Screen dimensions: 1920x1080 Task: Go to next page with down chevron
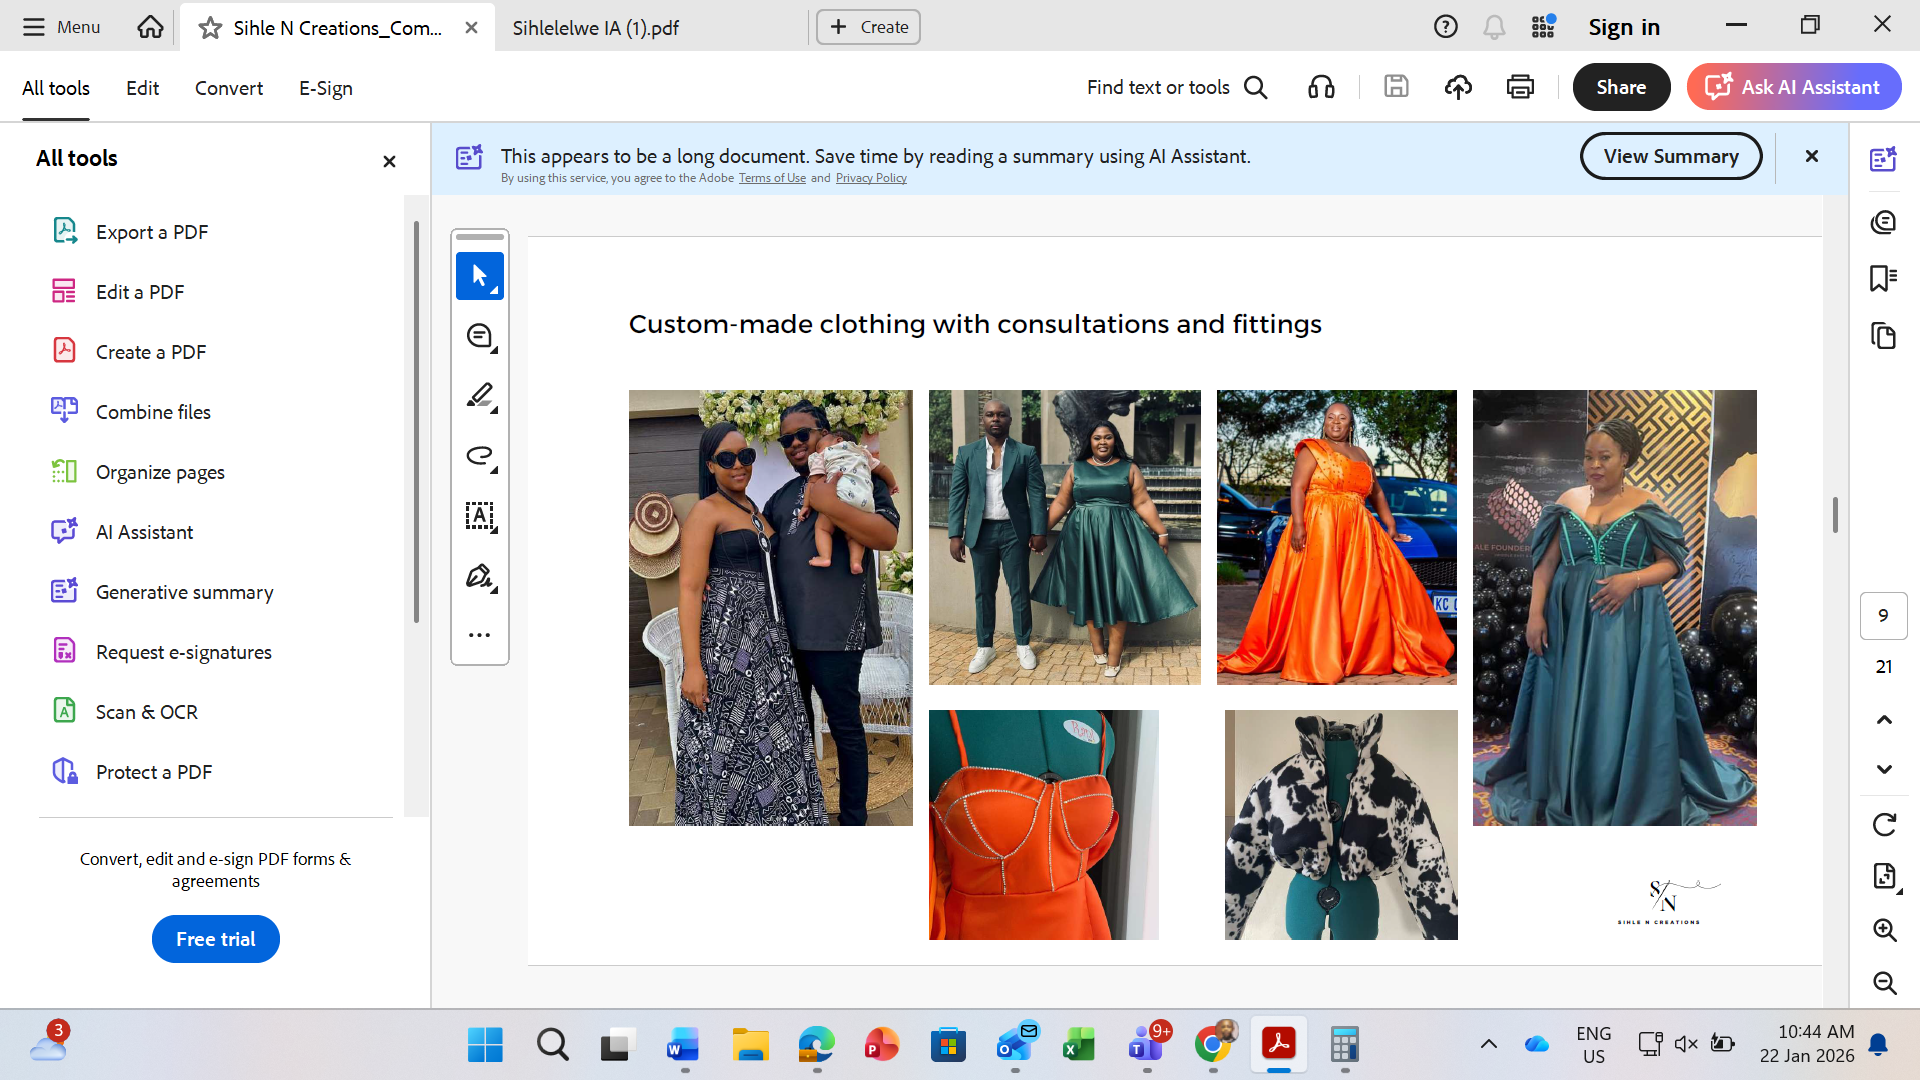[1884, 769]
